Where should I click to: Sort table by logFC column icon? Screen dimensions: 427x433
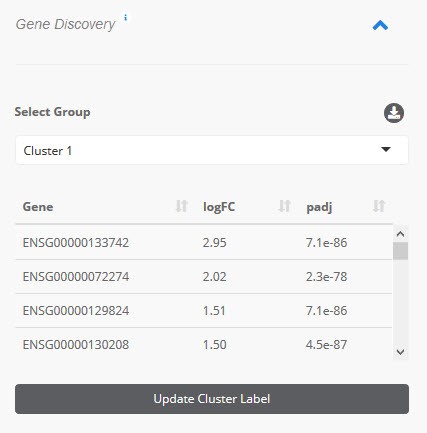tap(285, 206)
